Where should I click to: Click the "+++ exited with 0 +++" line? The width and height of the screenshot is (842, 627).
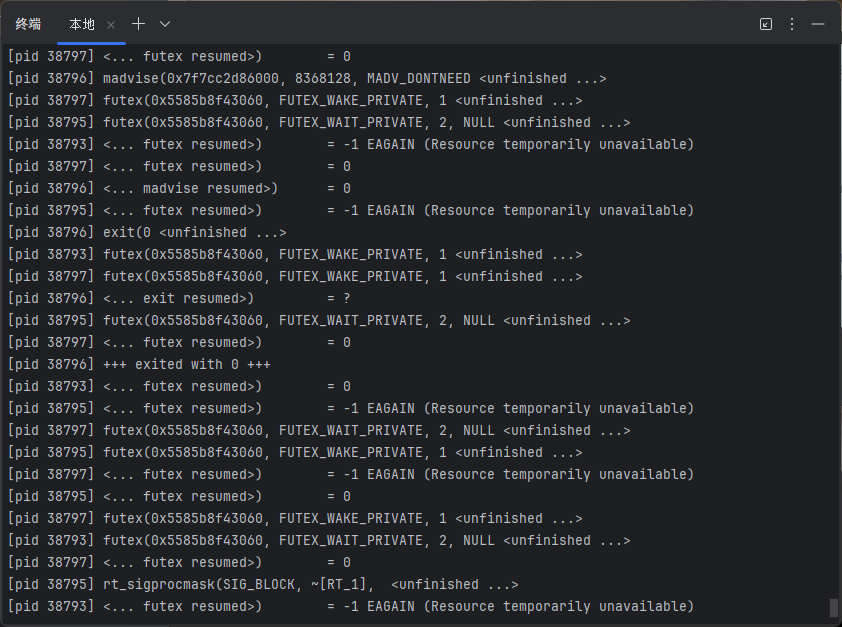[x=186, y=365]
